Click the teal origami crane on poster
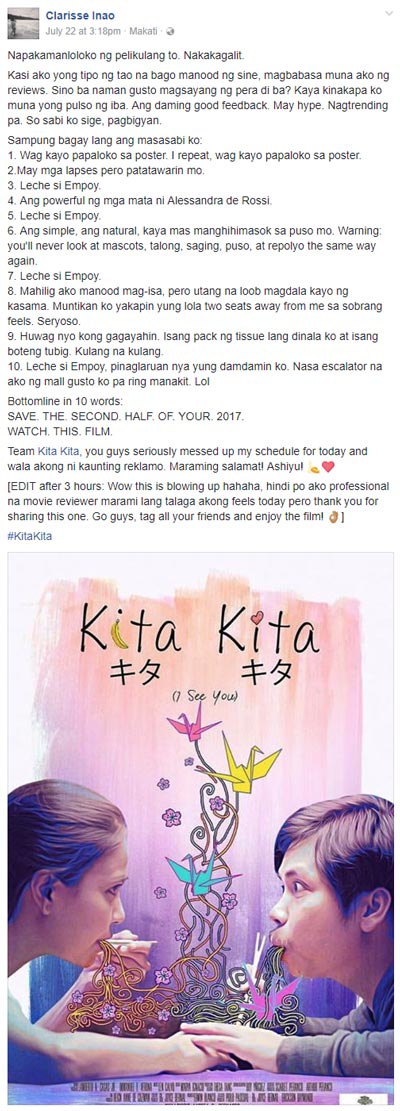 click(200, 877)
